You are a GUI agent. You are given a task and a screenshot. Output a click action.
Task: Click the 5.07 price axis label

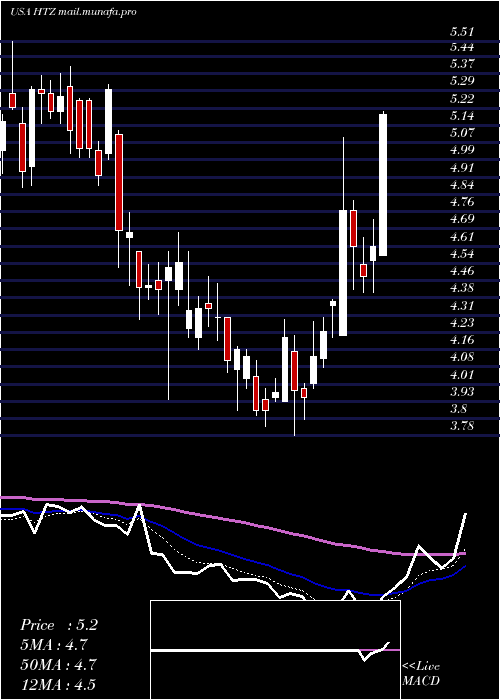pyautogui.click(x=461, y=133)
